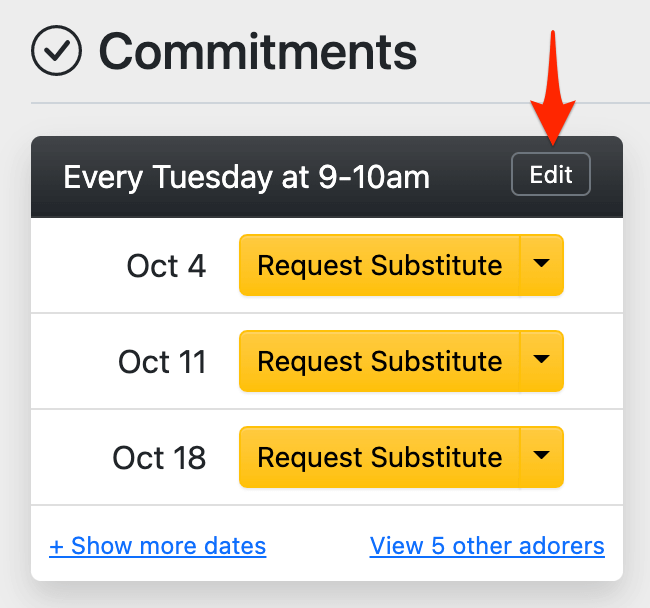Click the Commitments heading text
The image size is (650, 608).
[257, 51]
